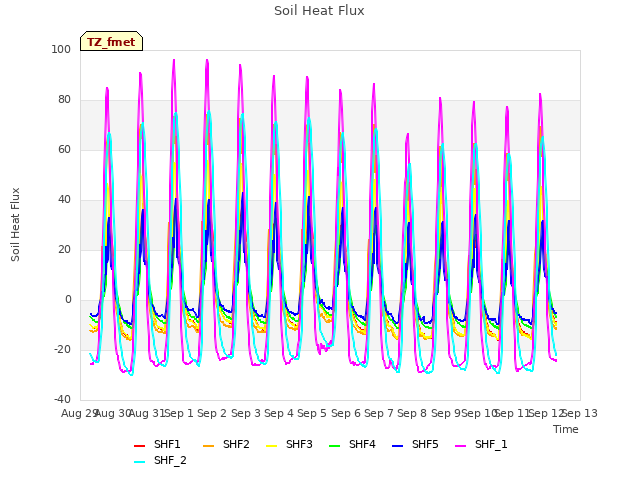Click the 0 y-axis tick label

tap(68, 300)
